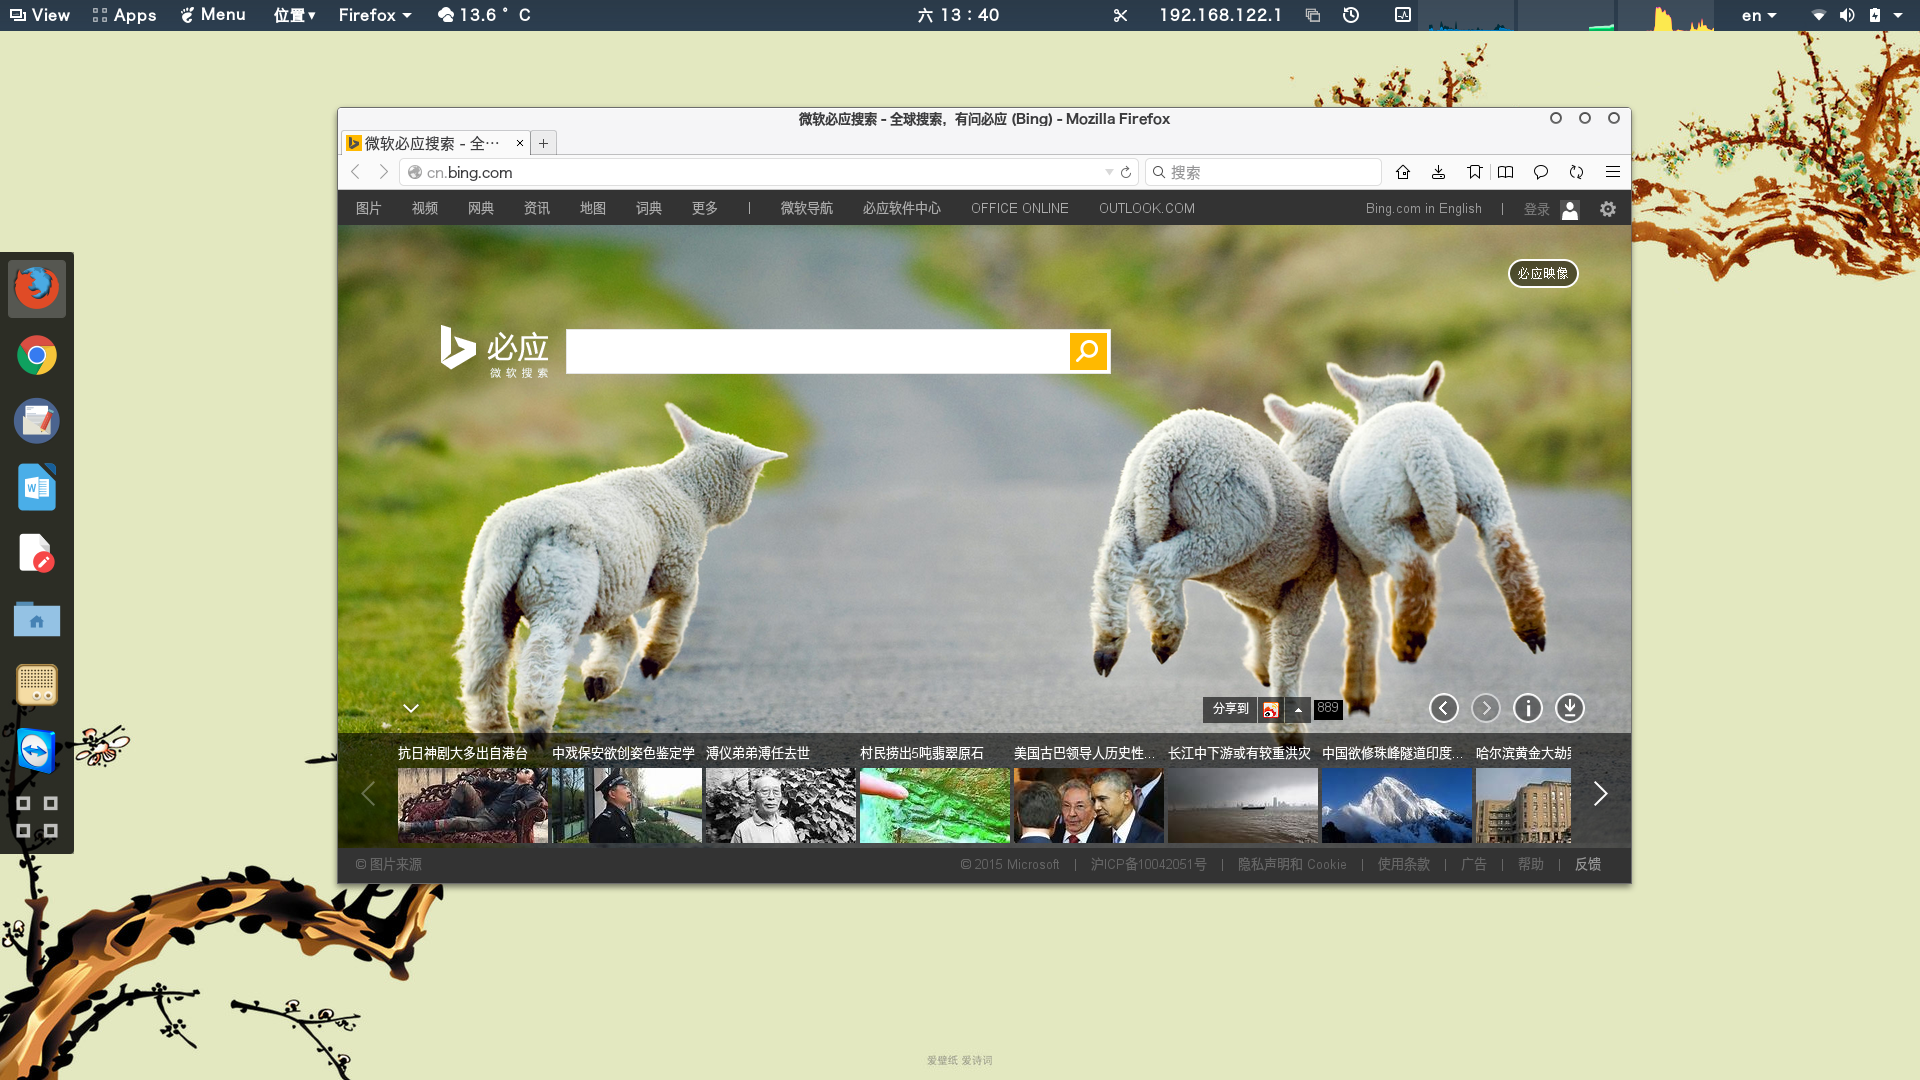This screenshot has height=1080, width=1920.
Task: Download today's Bing wallpaper
Action: tap(1569, 708)
